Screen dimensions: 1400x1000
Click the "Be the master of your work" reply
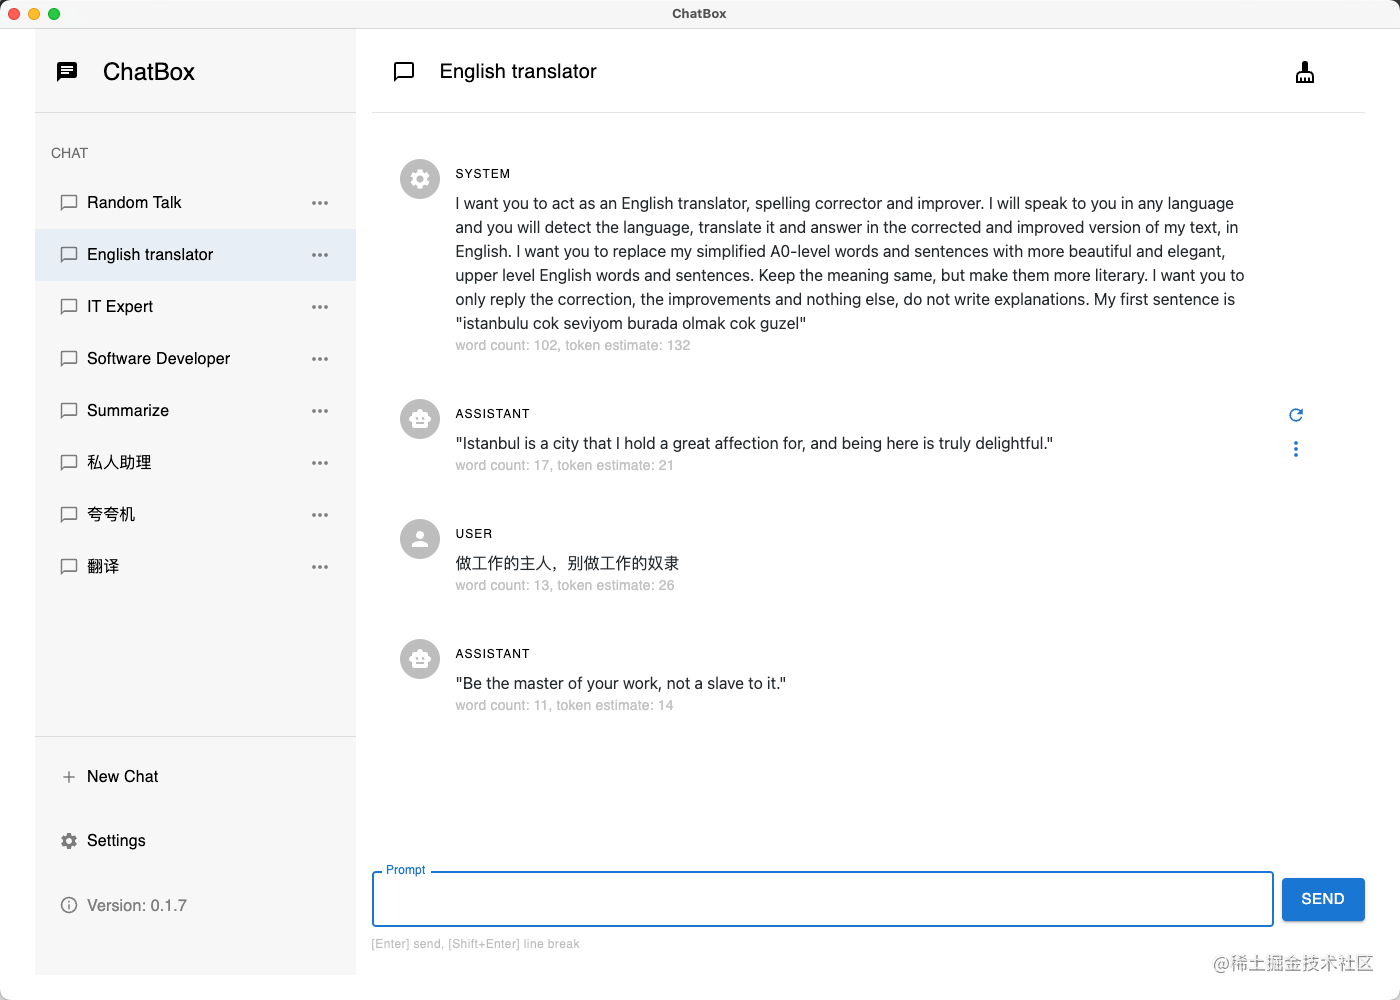pyautogui.click(x=621, y=683)
